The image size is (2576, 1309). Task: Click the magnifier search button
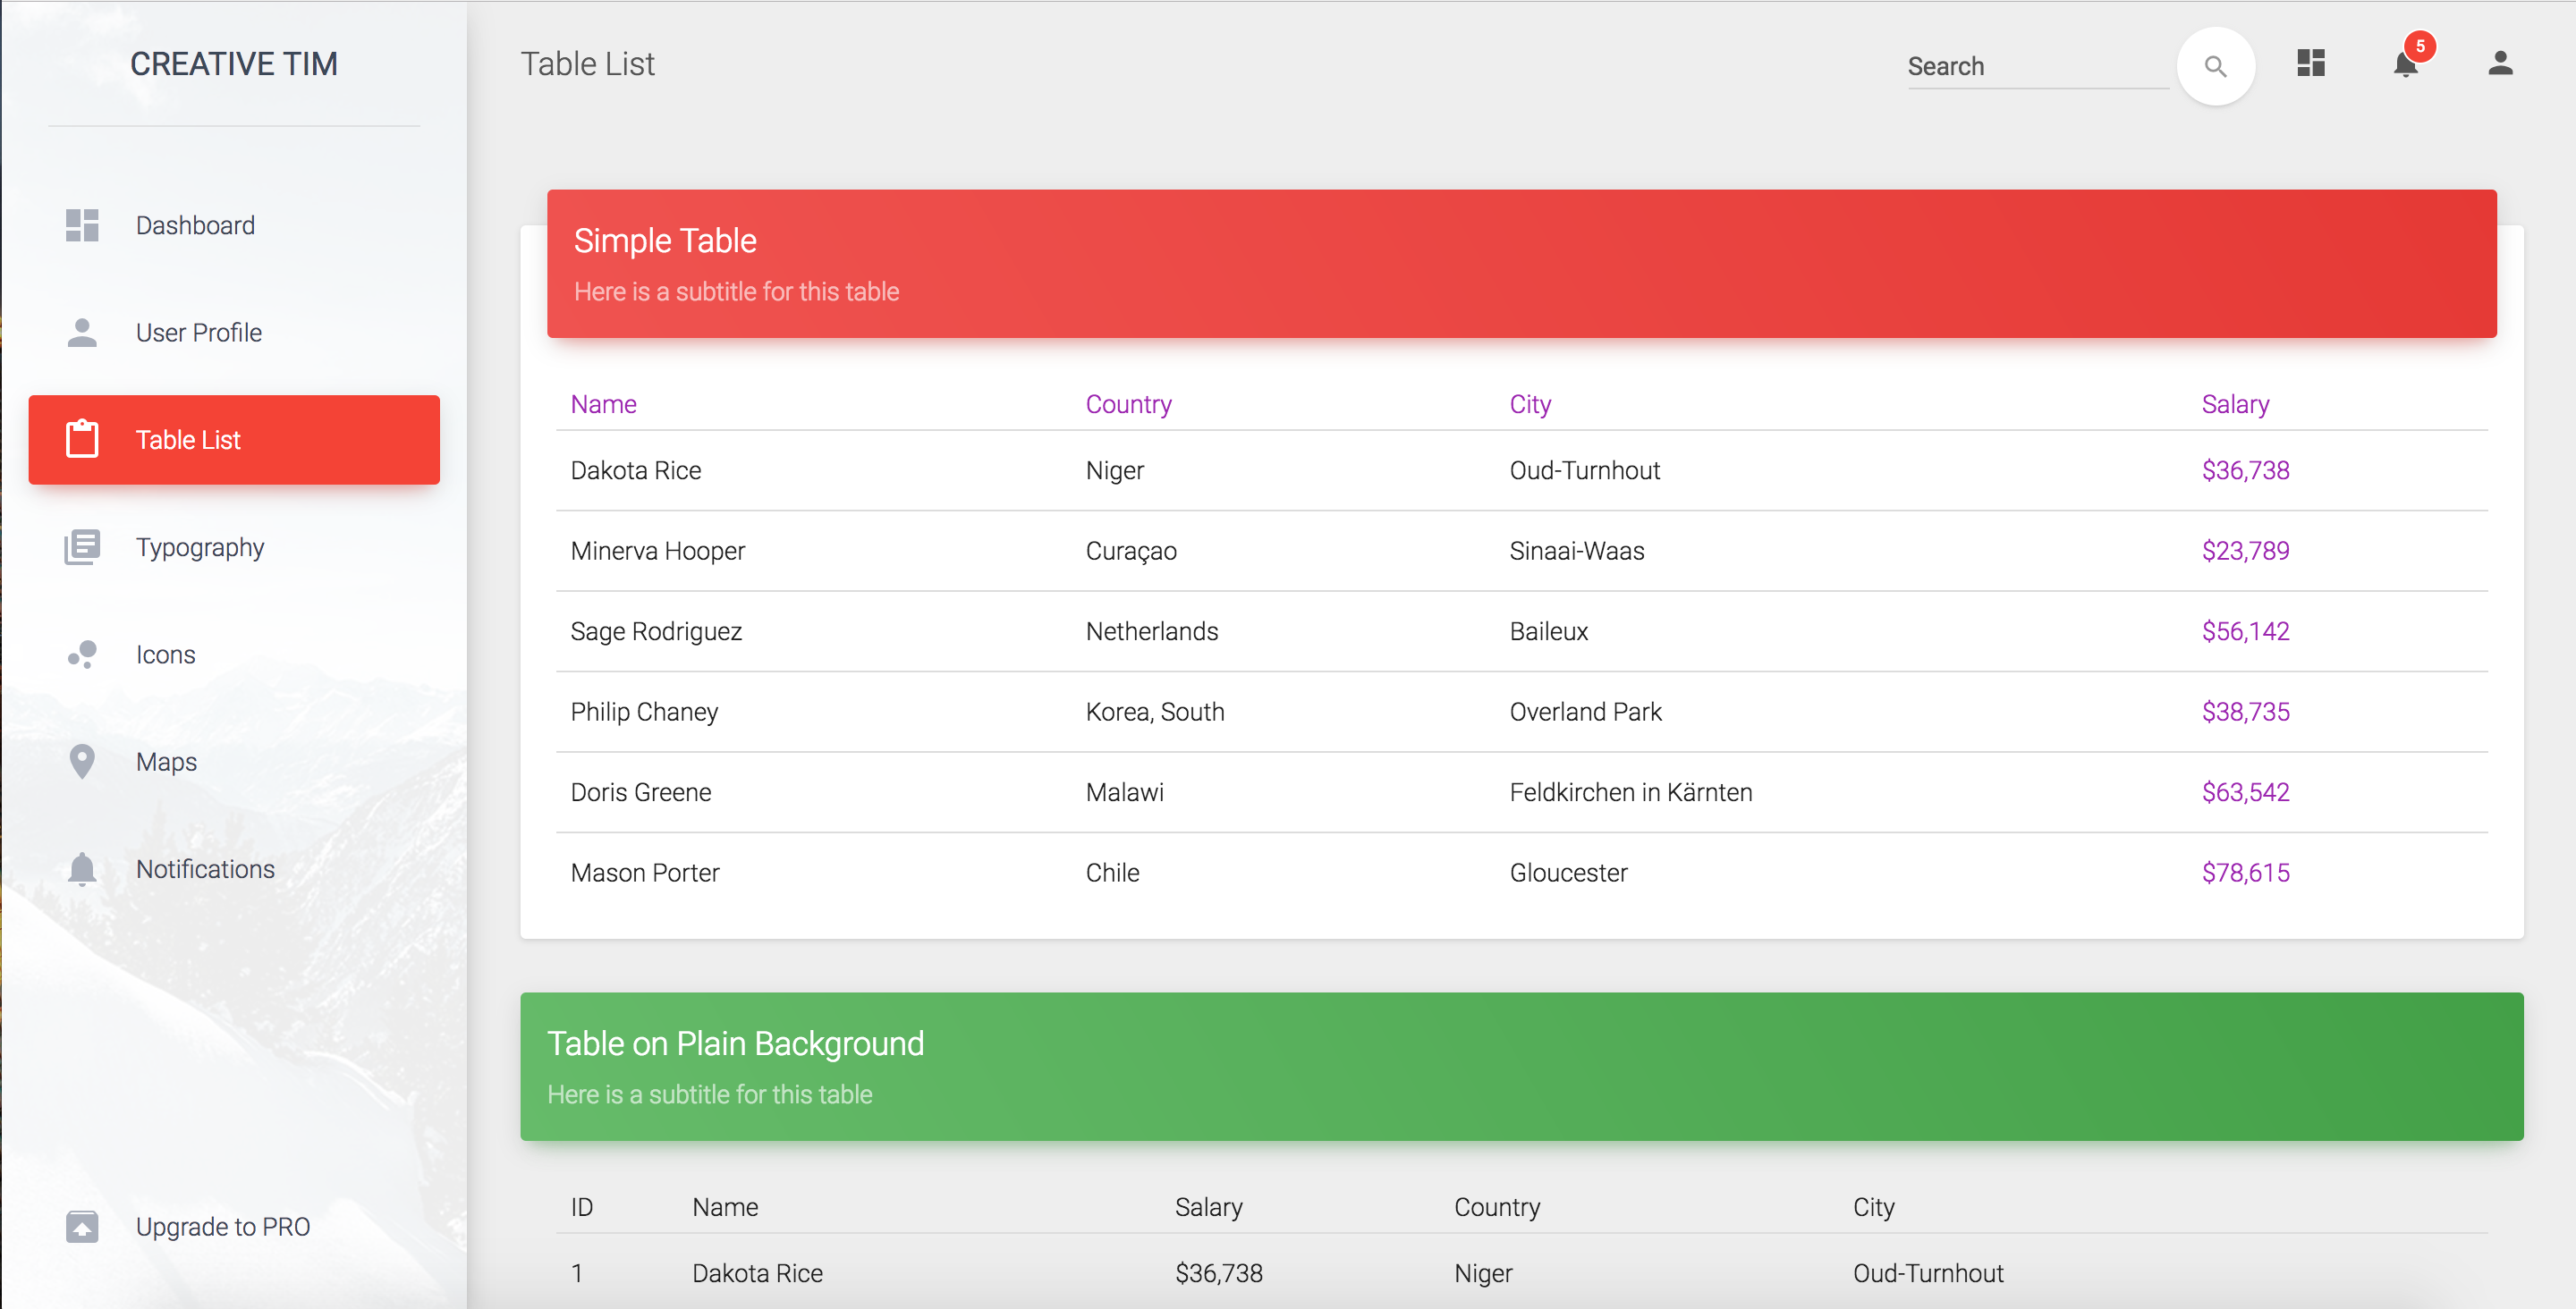tap(2215, 66)
